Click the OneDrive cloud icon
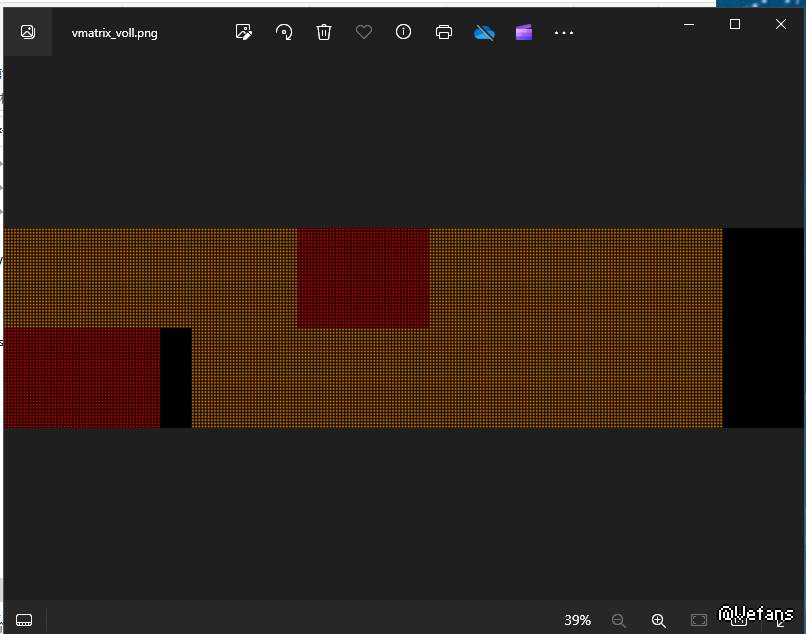The width and height of the screenshot is (806, 634). pos(485,32)
